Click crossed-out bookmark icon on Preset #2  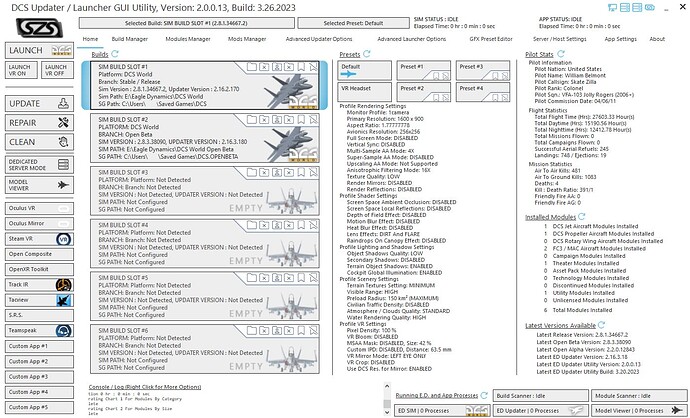445,98
